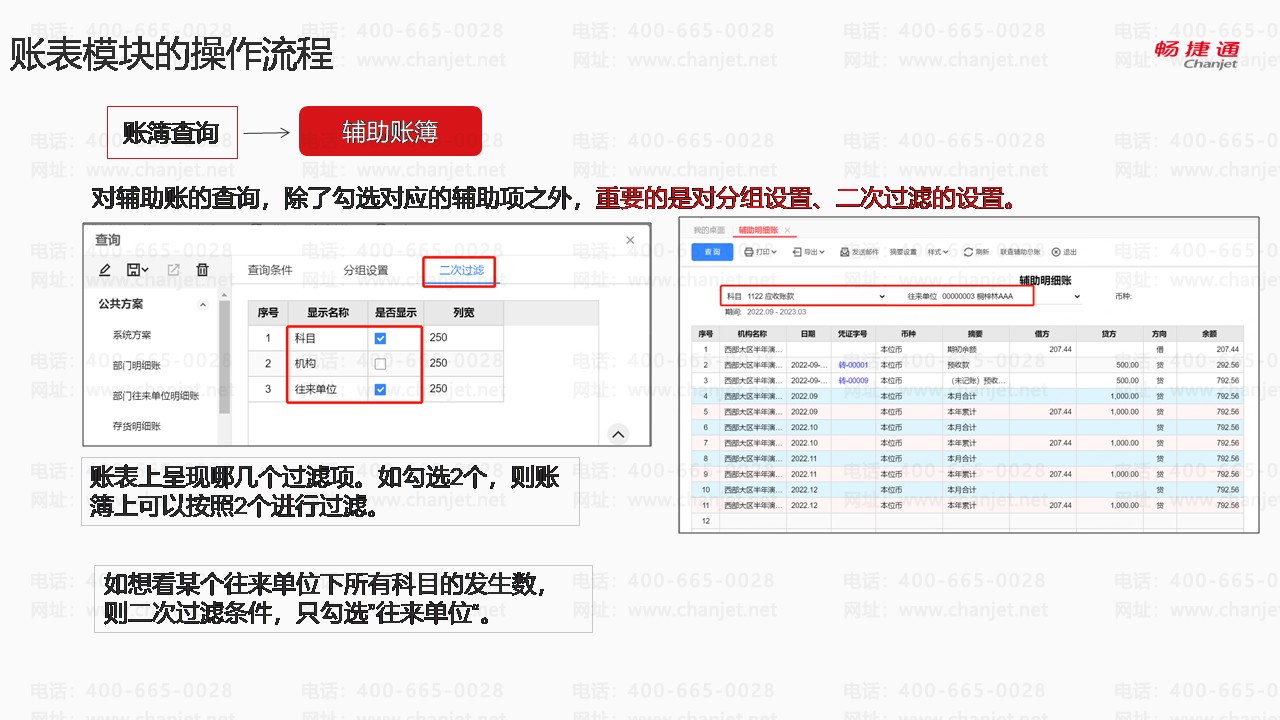
Task: Open voucher link 转-00009
Action: 853,380
